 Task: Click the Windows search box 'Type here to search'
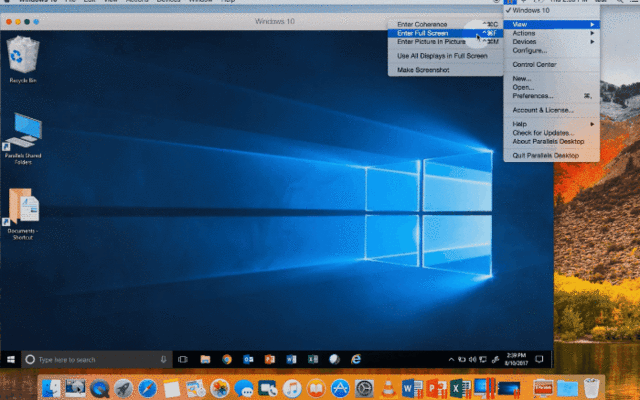coord(97,360)
